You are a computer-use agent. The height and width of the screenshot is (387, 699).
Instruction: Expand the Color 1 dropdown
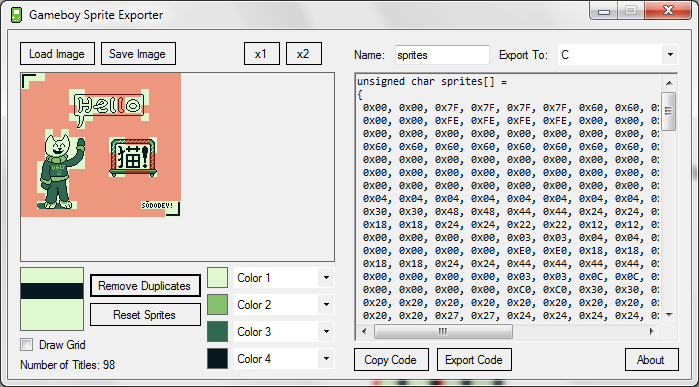(326, 278)
